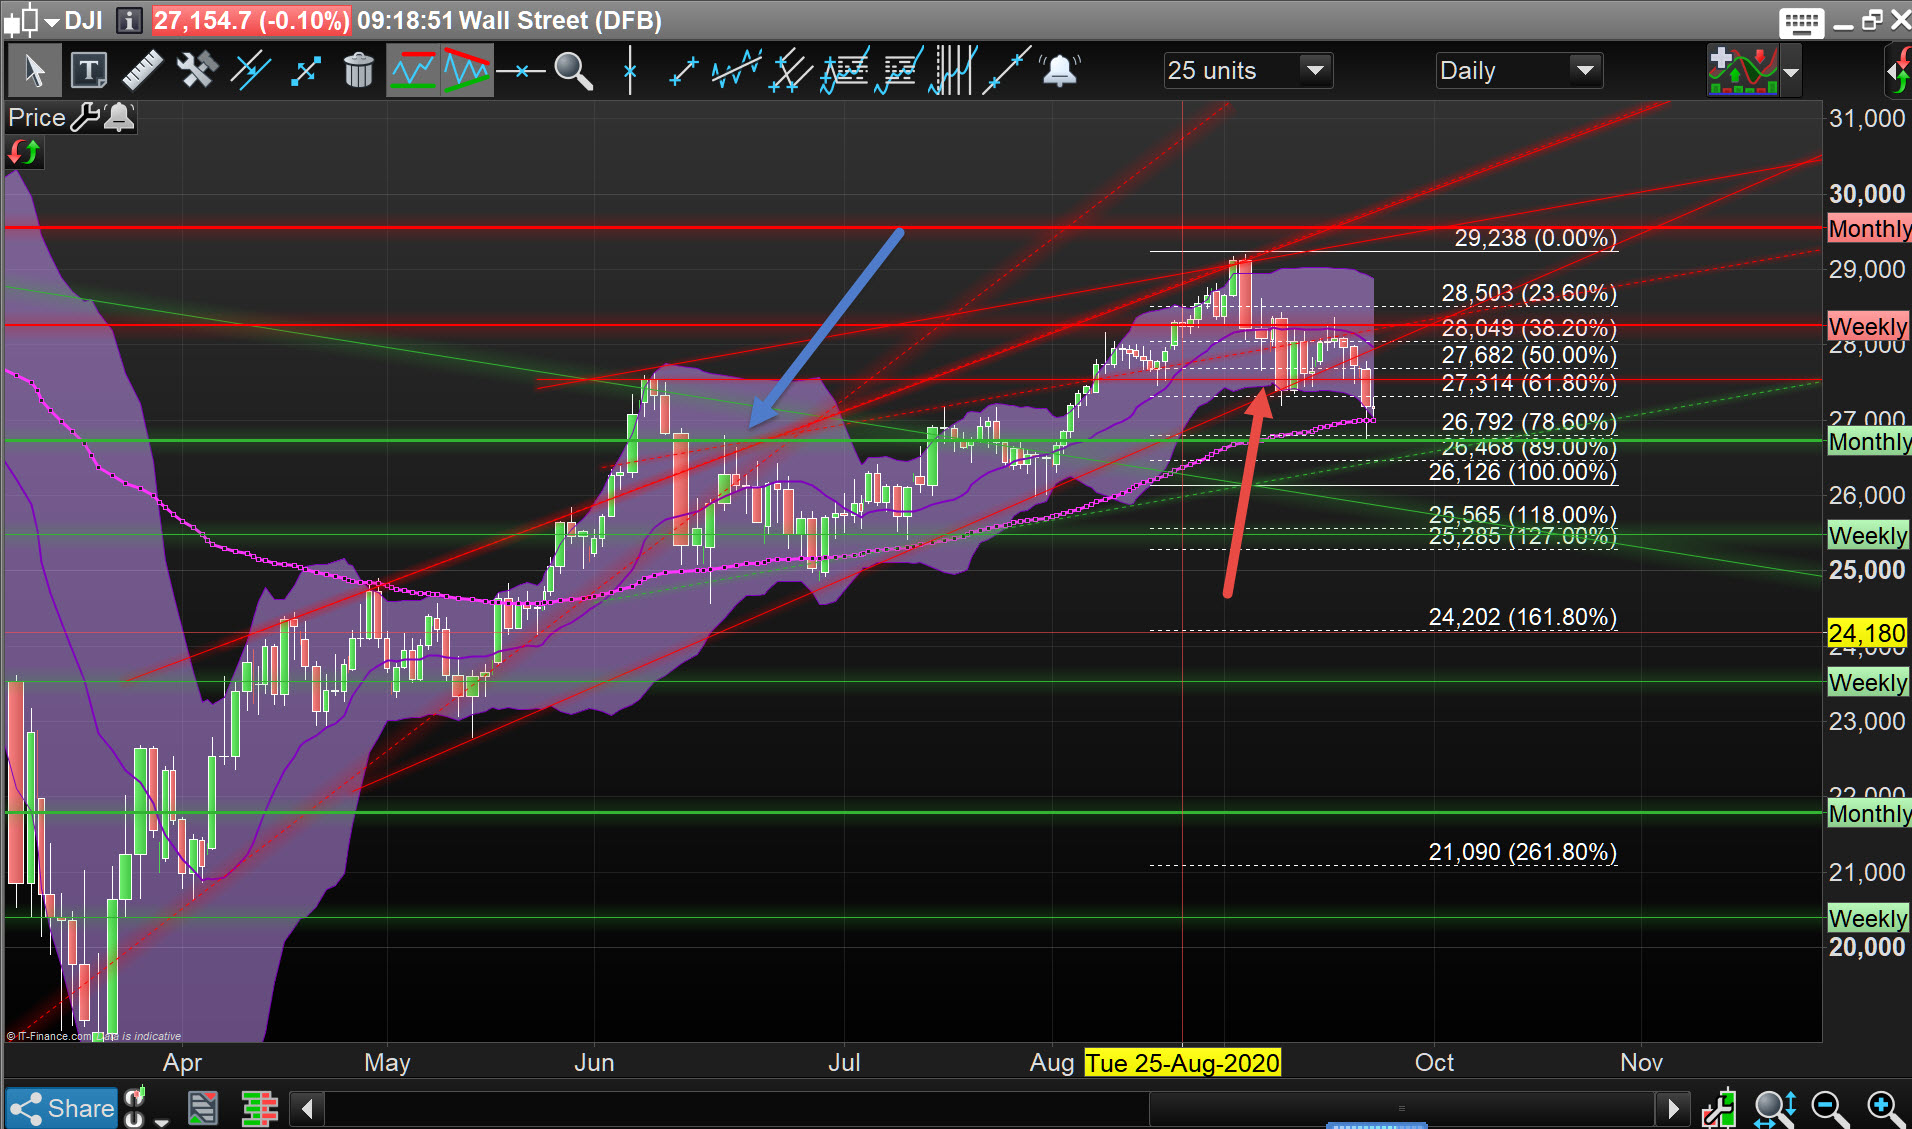This screenshot has height=1129, width=1912.
Task: Move chart left with the scroll arrow
Action: click(x=307, y=1108)
